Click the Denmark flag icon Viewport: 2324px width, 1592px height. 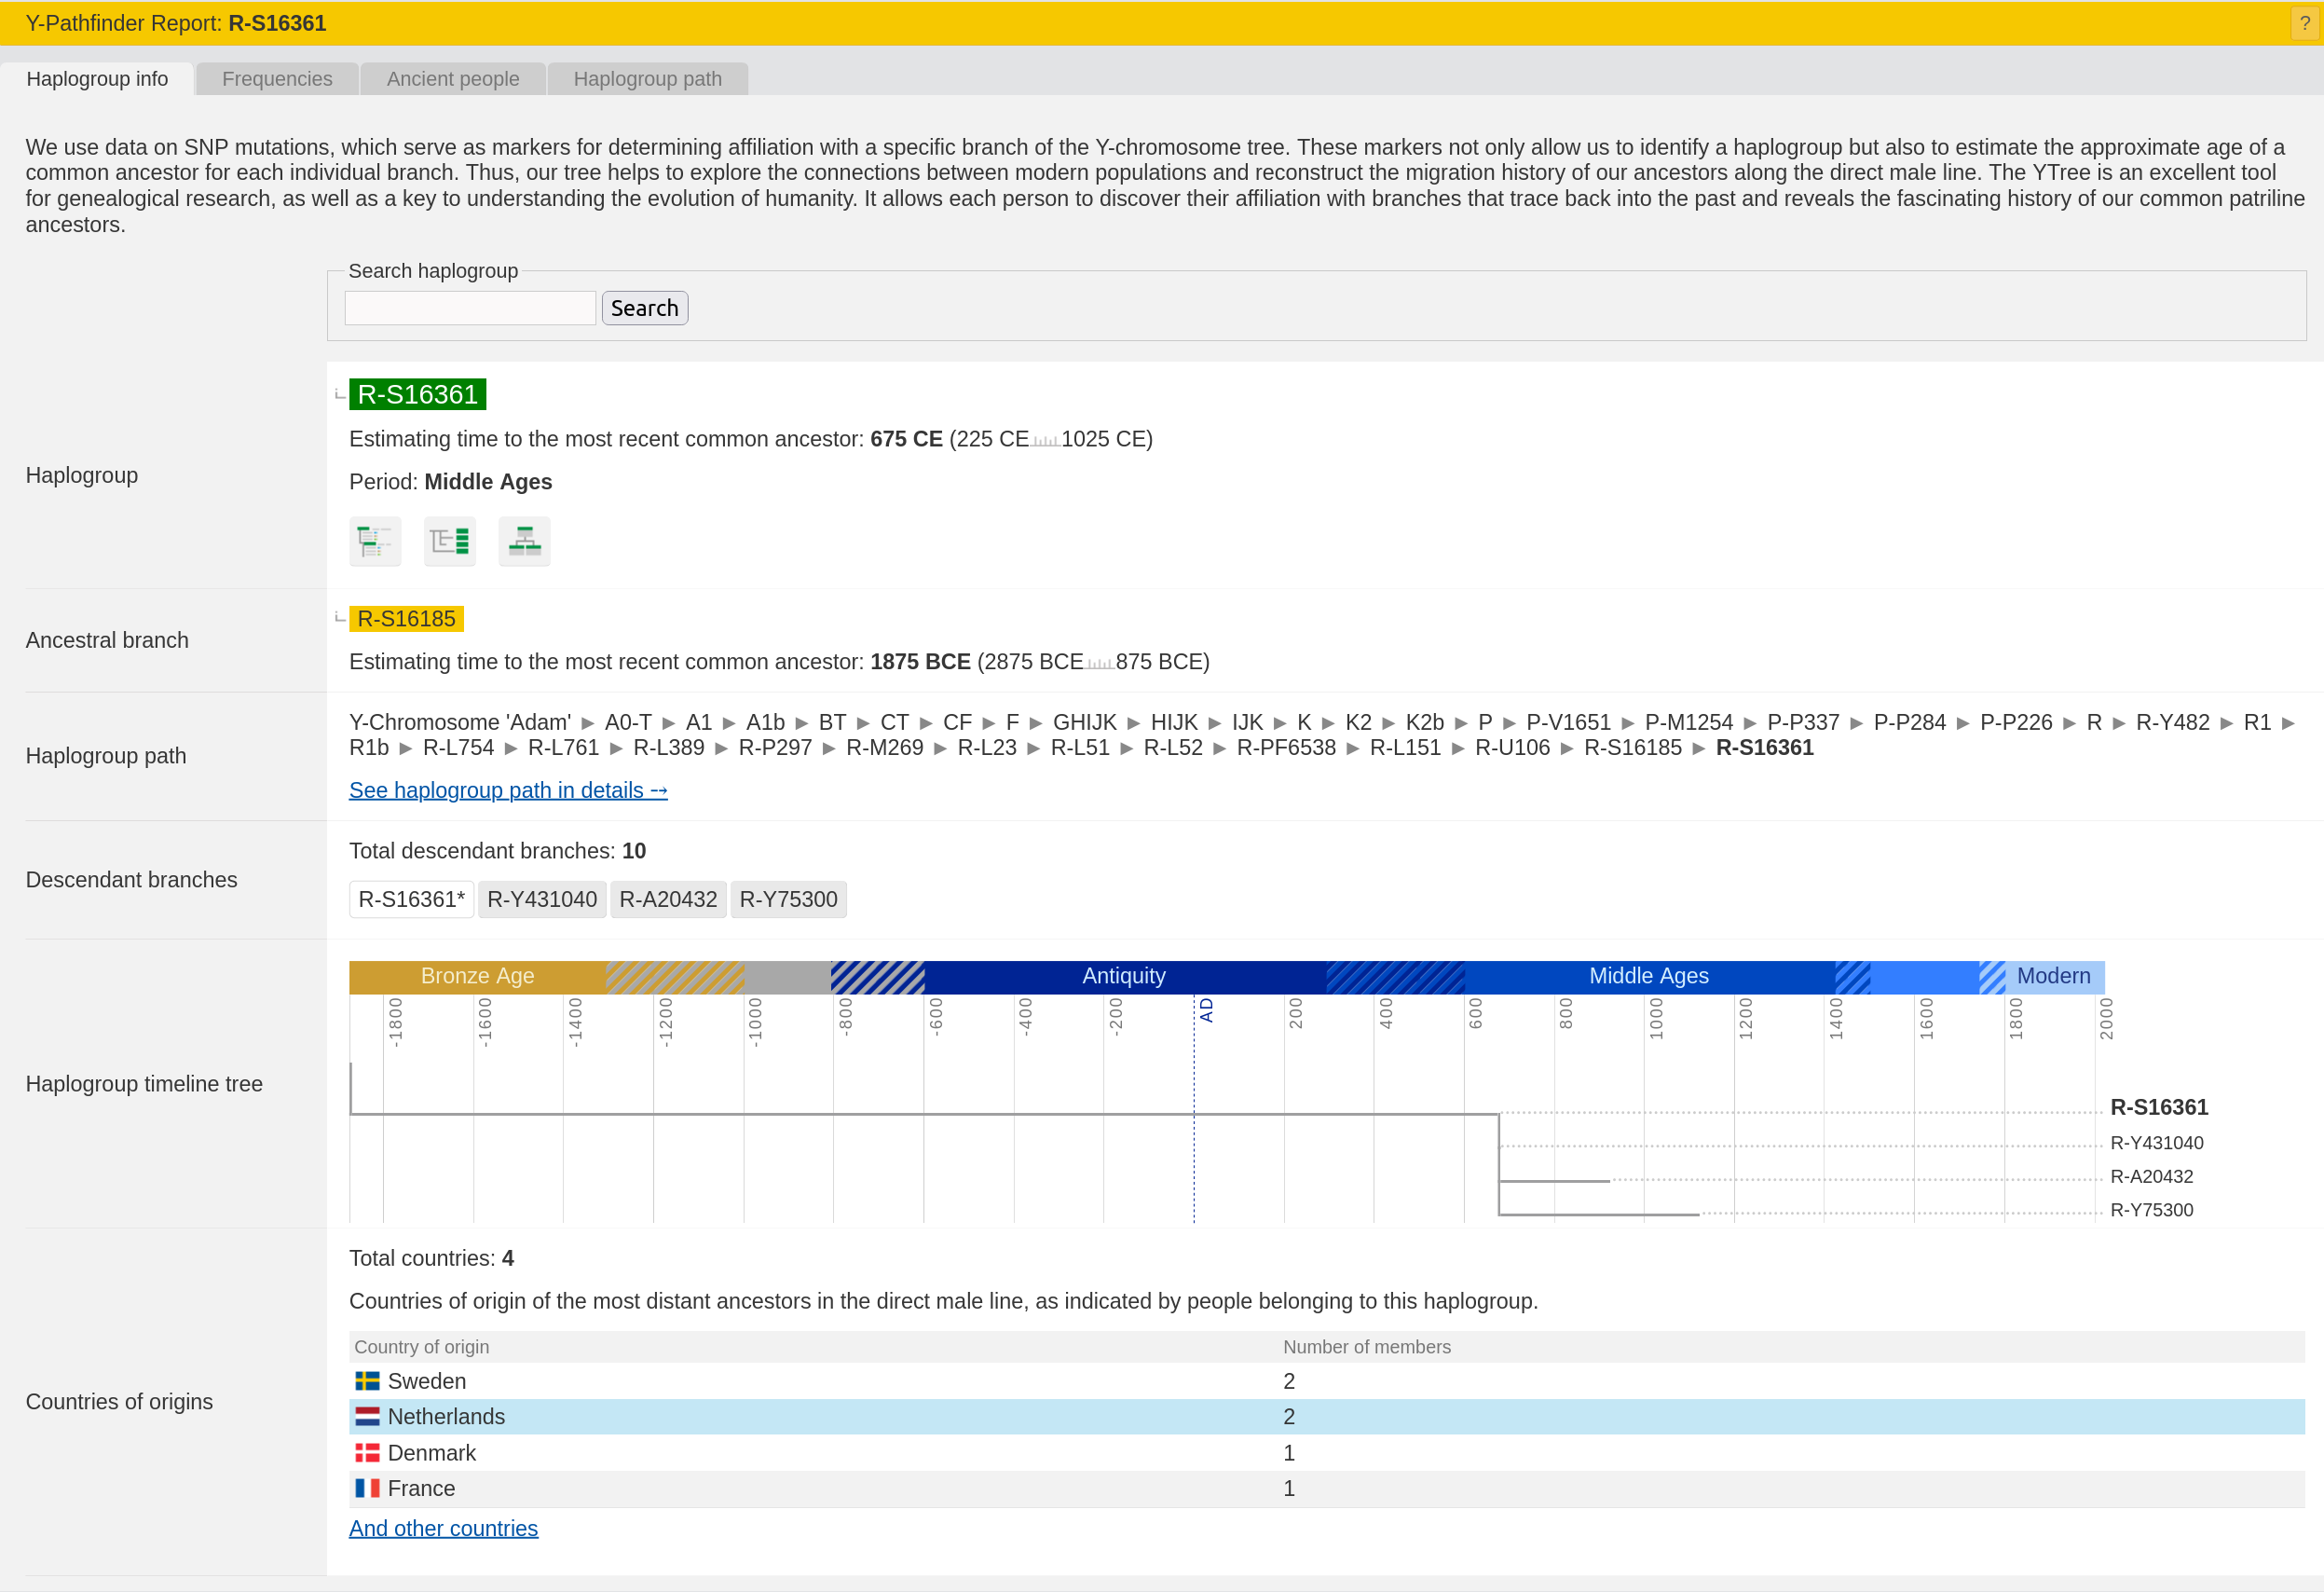coord(367,1453)
